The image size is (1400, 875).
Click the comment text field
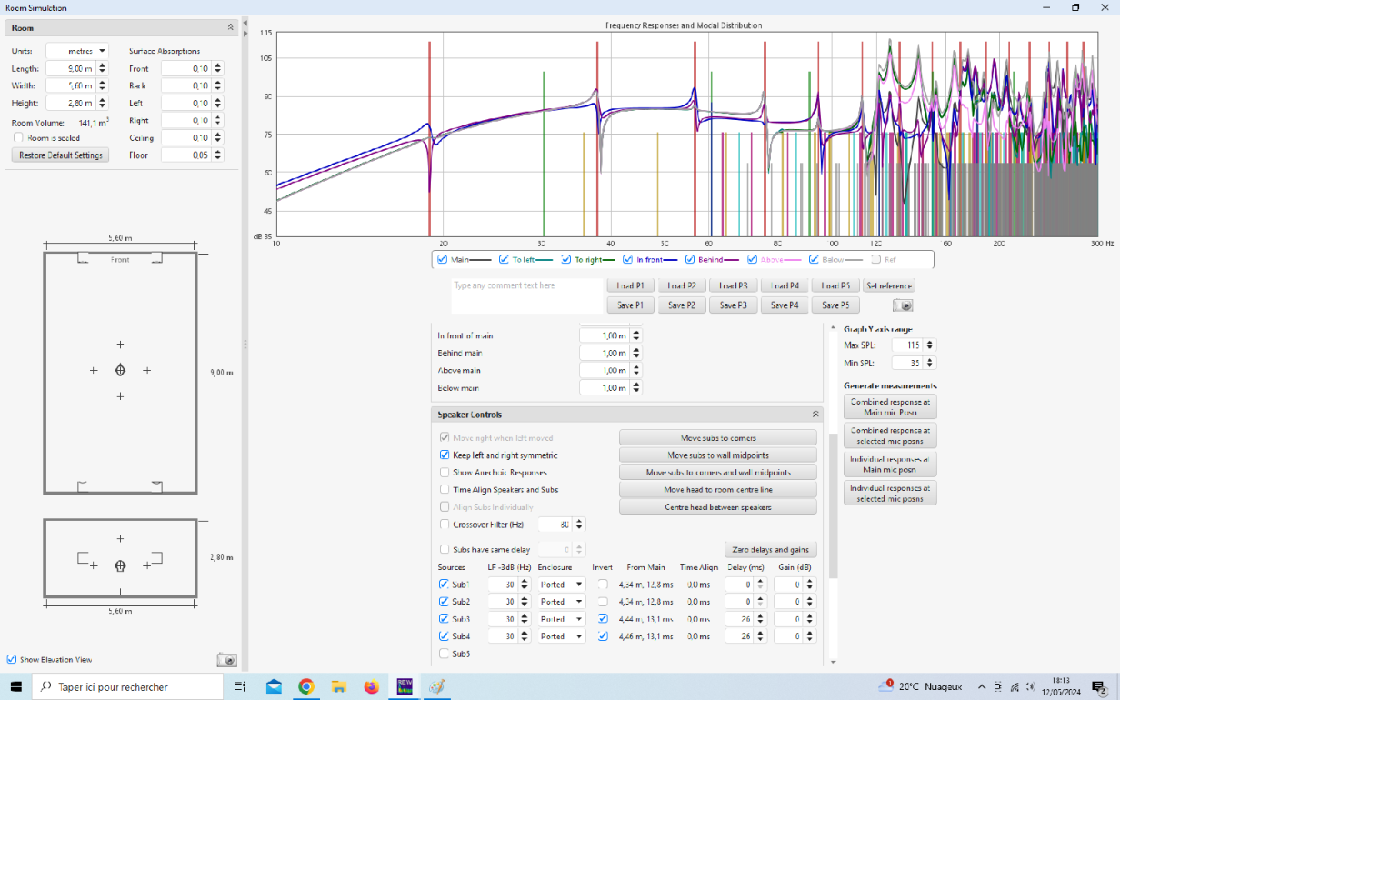[x=526, y=296]
